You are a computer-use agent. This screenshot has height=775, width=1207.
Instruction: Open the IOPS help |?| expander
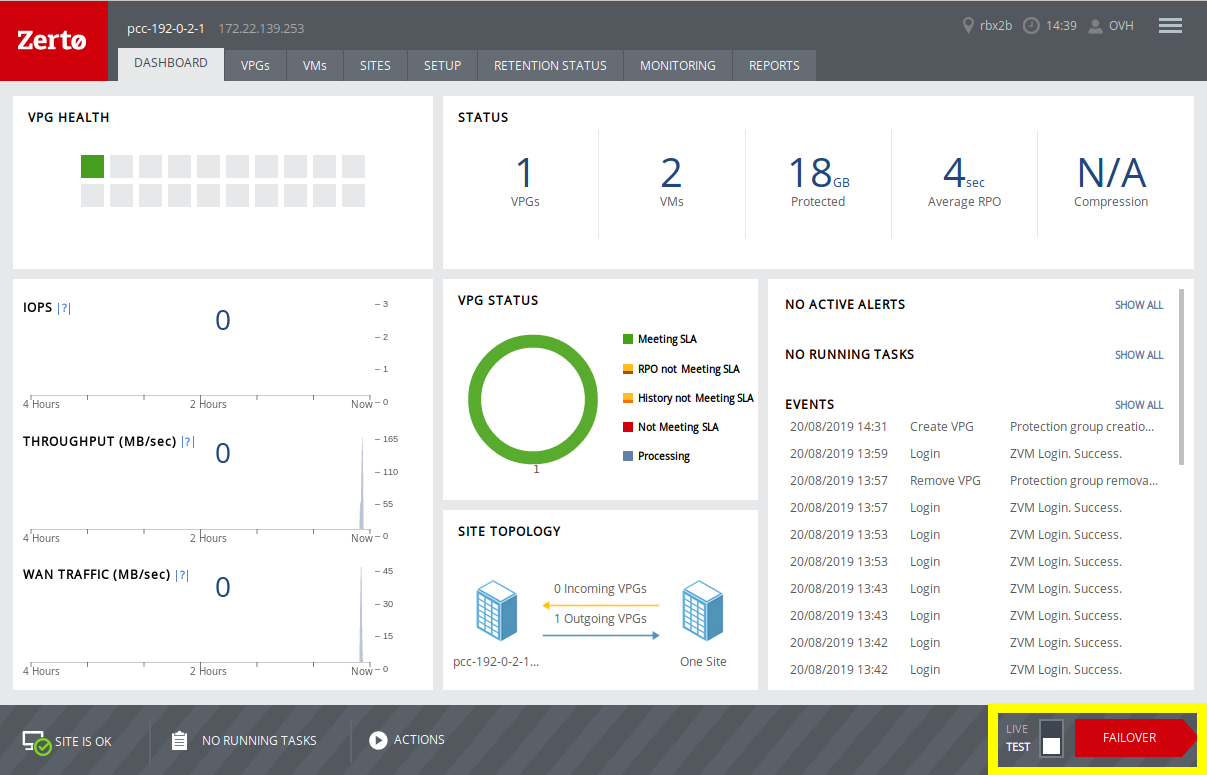click(64, 308)
